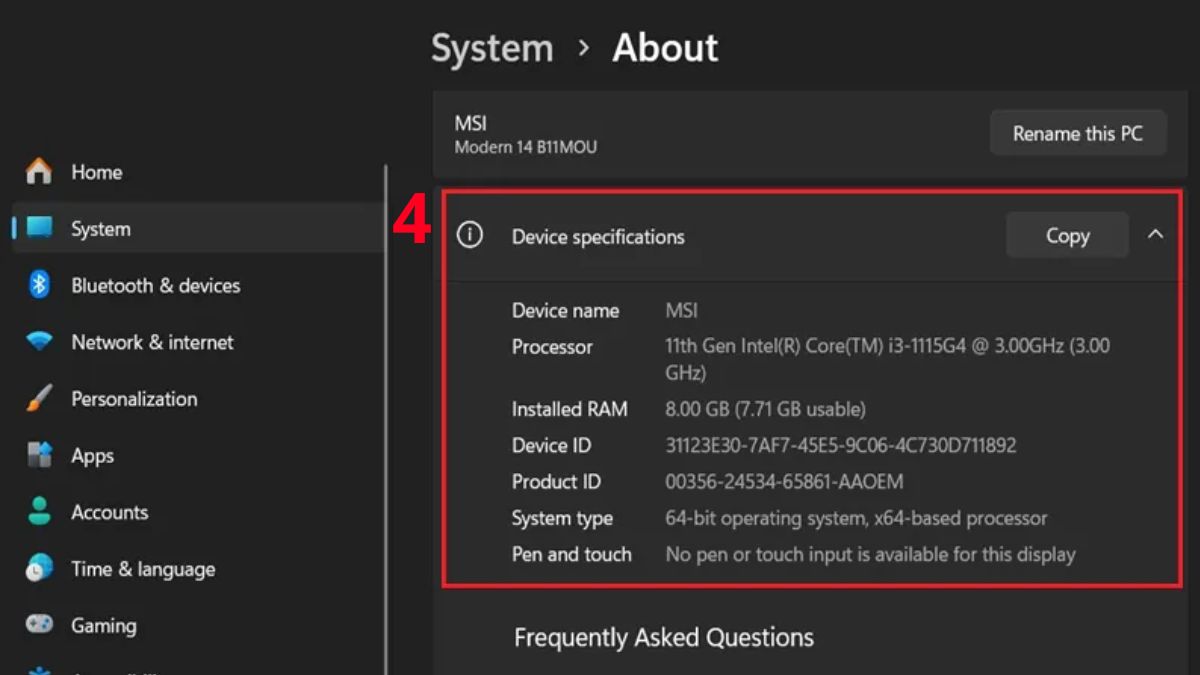Click the Network Wi-Fi icon
1200x675 pixels.
point(39,342)
